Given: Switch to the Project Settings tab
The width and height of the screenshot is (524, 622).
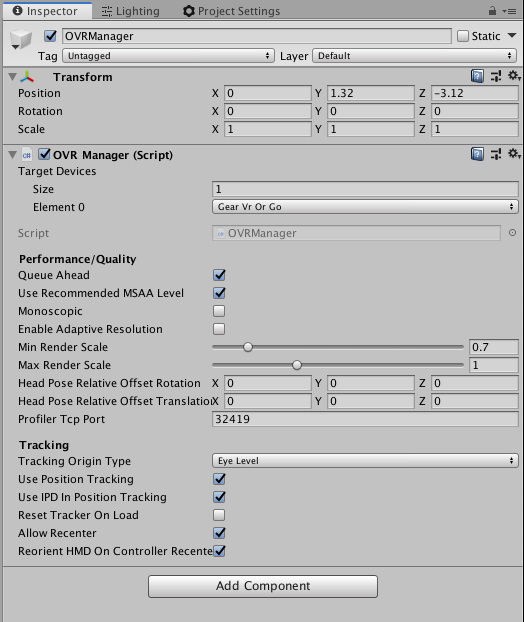Looking at the screenshot, I should [232, 11].
